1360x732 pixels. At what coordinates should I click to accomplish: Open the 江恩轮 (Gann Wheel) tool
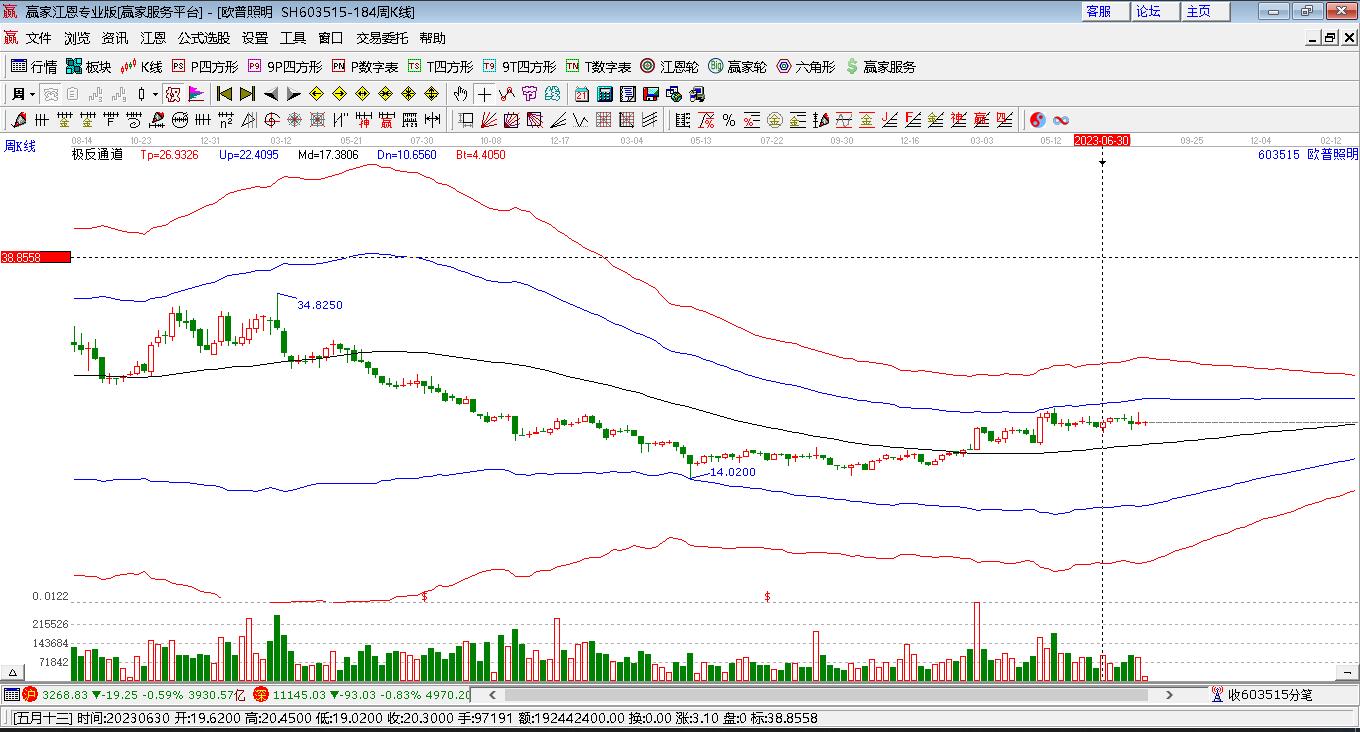669,67
